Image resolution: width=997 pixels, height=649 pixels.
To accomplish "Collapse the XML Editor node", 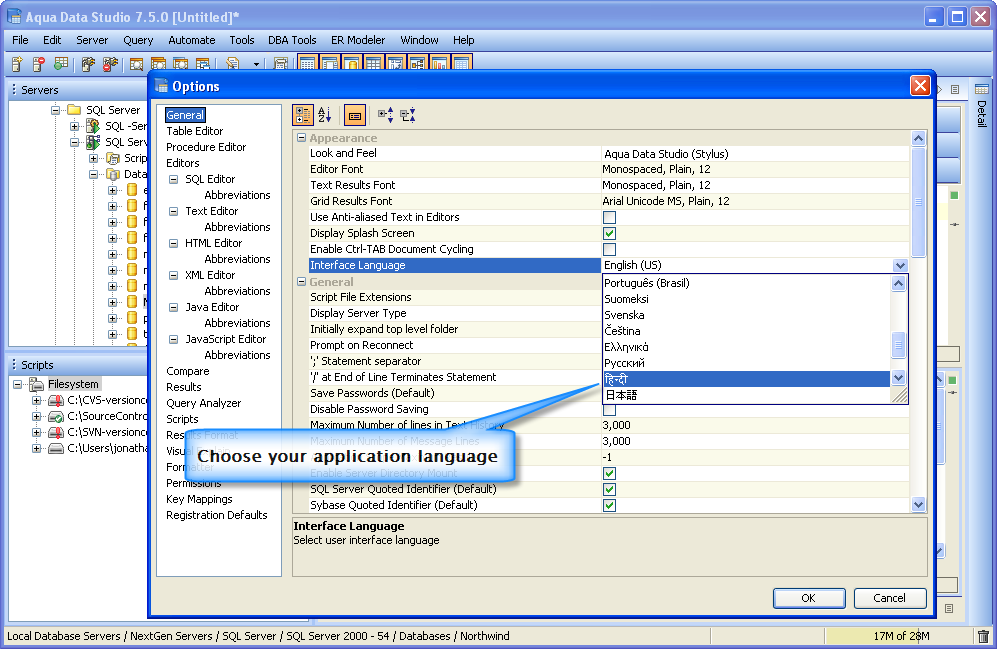I will click(173, 275).
